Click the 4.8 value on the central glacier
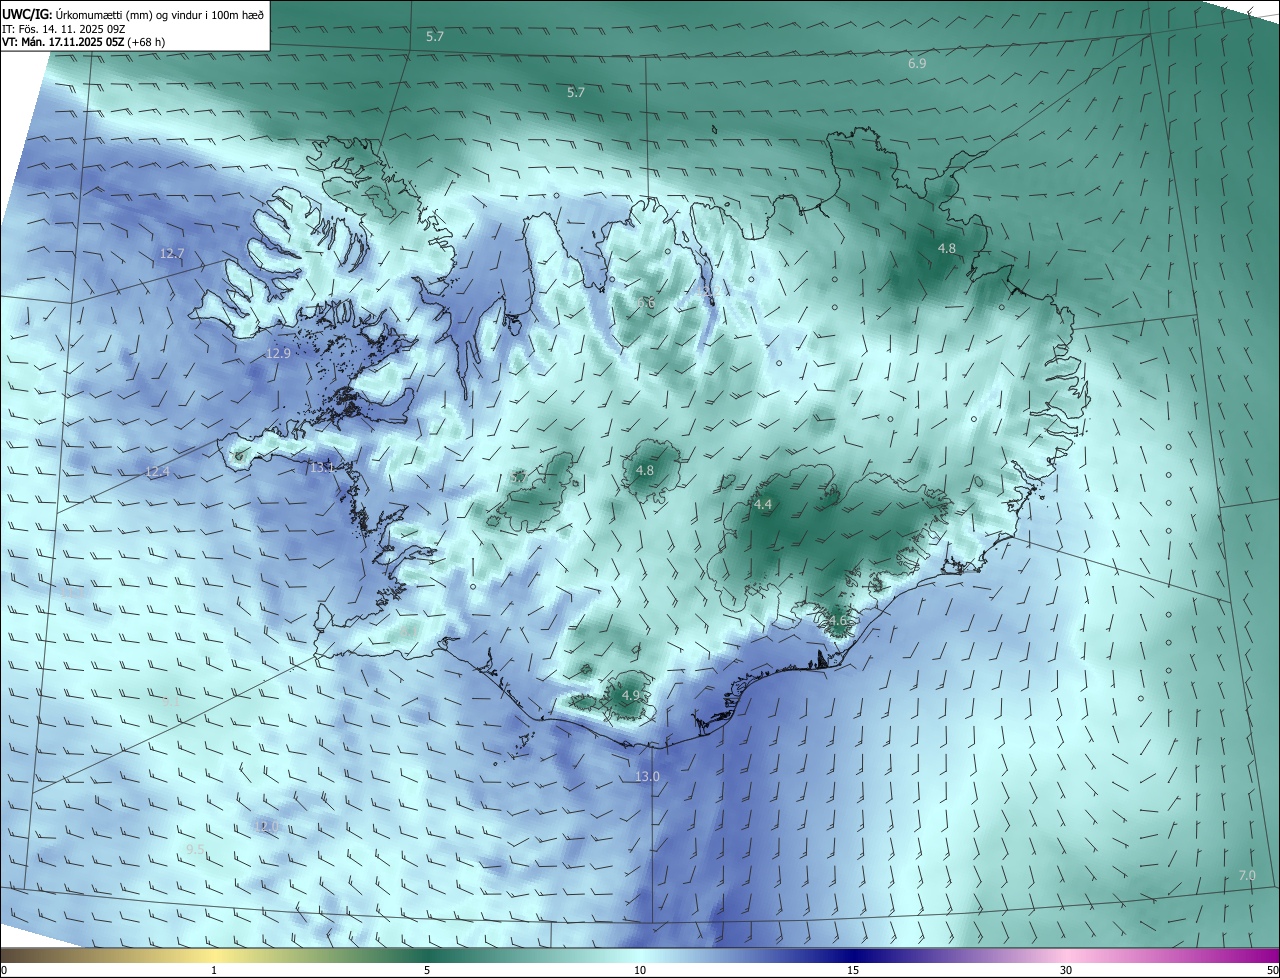 645,470
